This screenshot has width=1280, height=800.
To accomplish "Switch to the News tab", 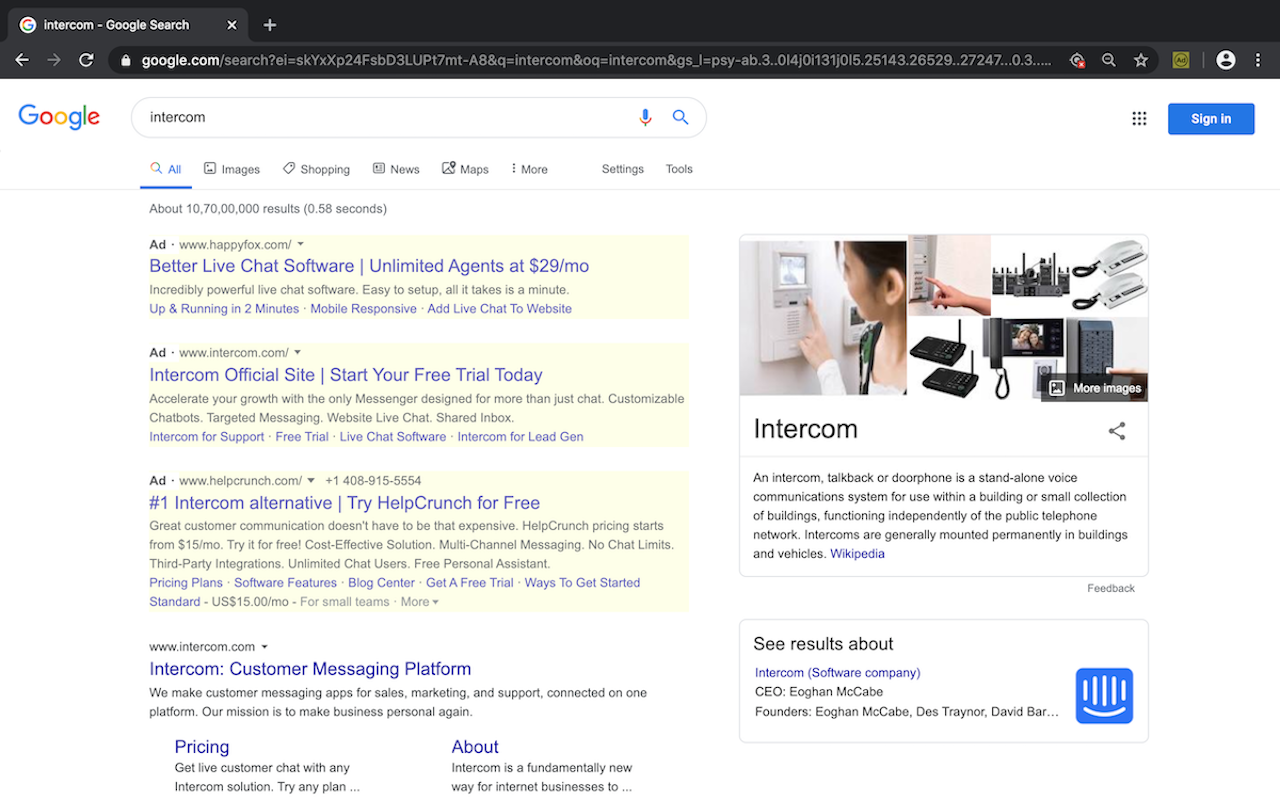I will pos(396,169).
